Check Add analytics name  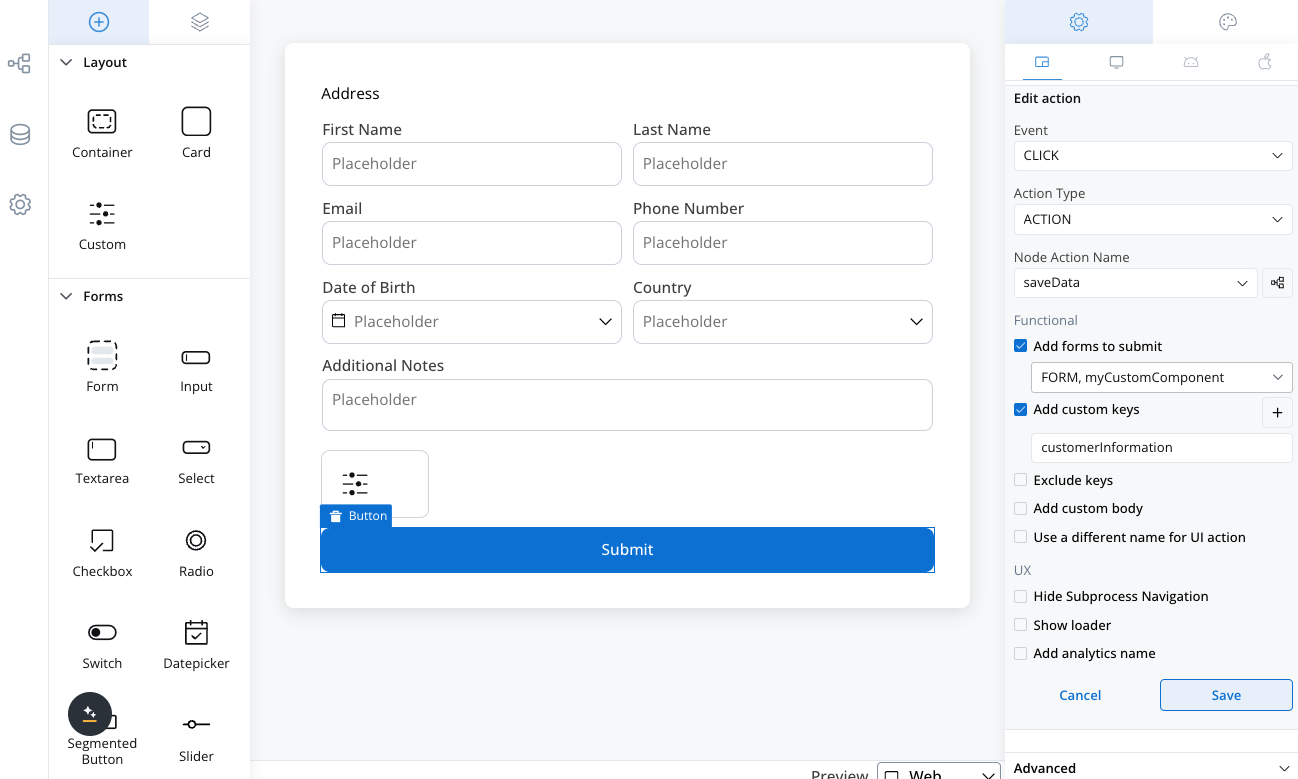1020,653
